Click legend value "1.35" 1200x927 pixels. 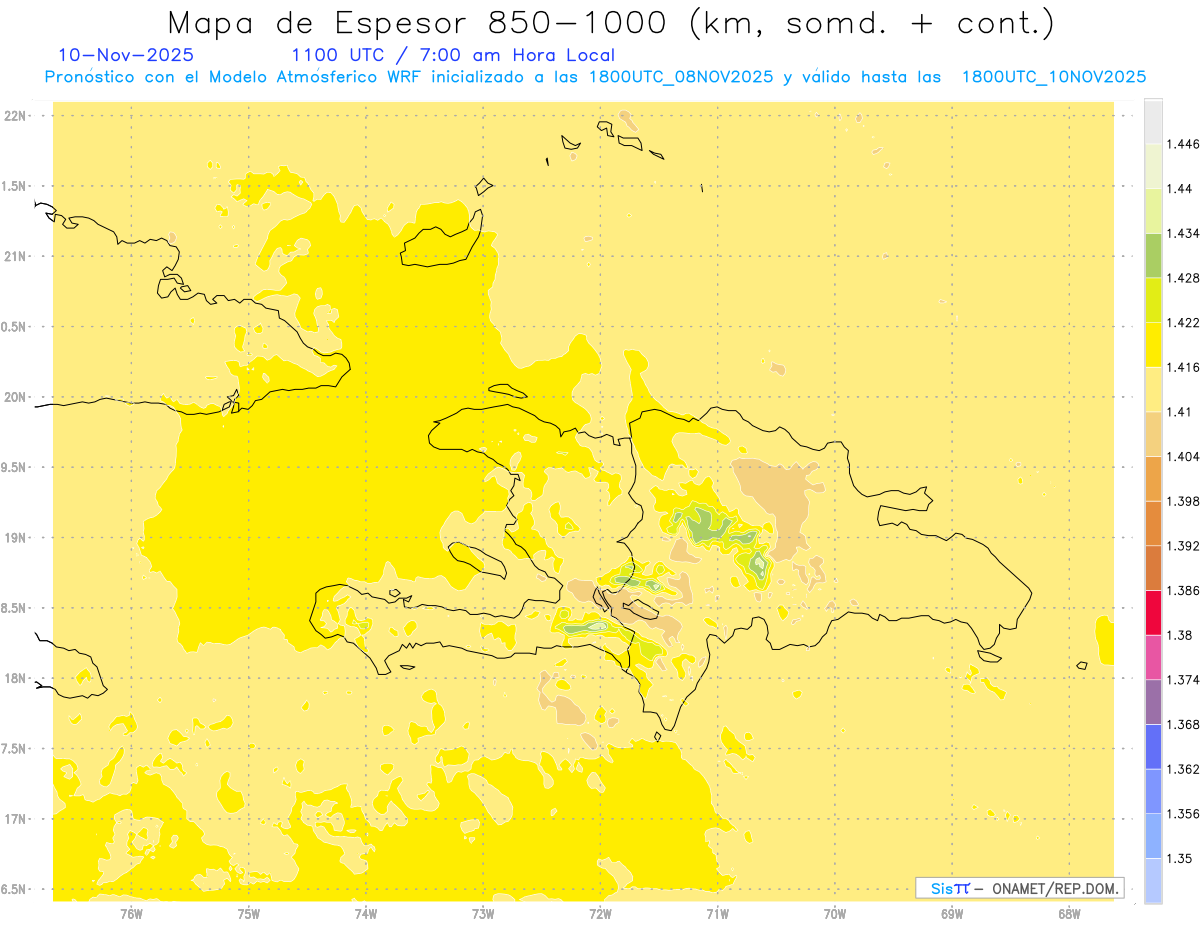(1179, 858)
